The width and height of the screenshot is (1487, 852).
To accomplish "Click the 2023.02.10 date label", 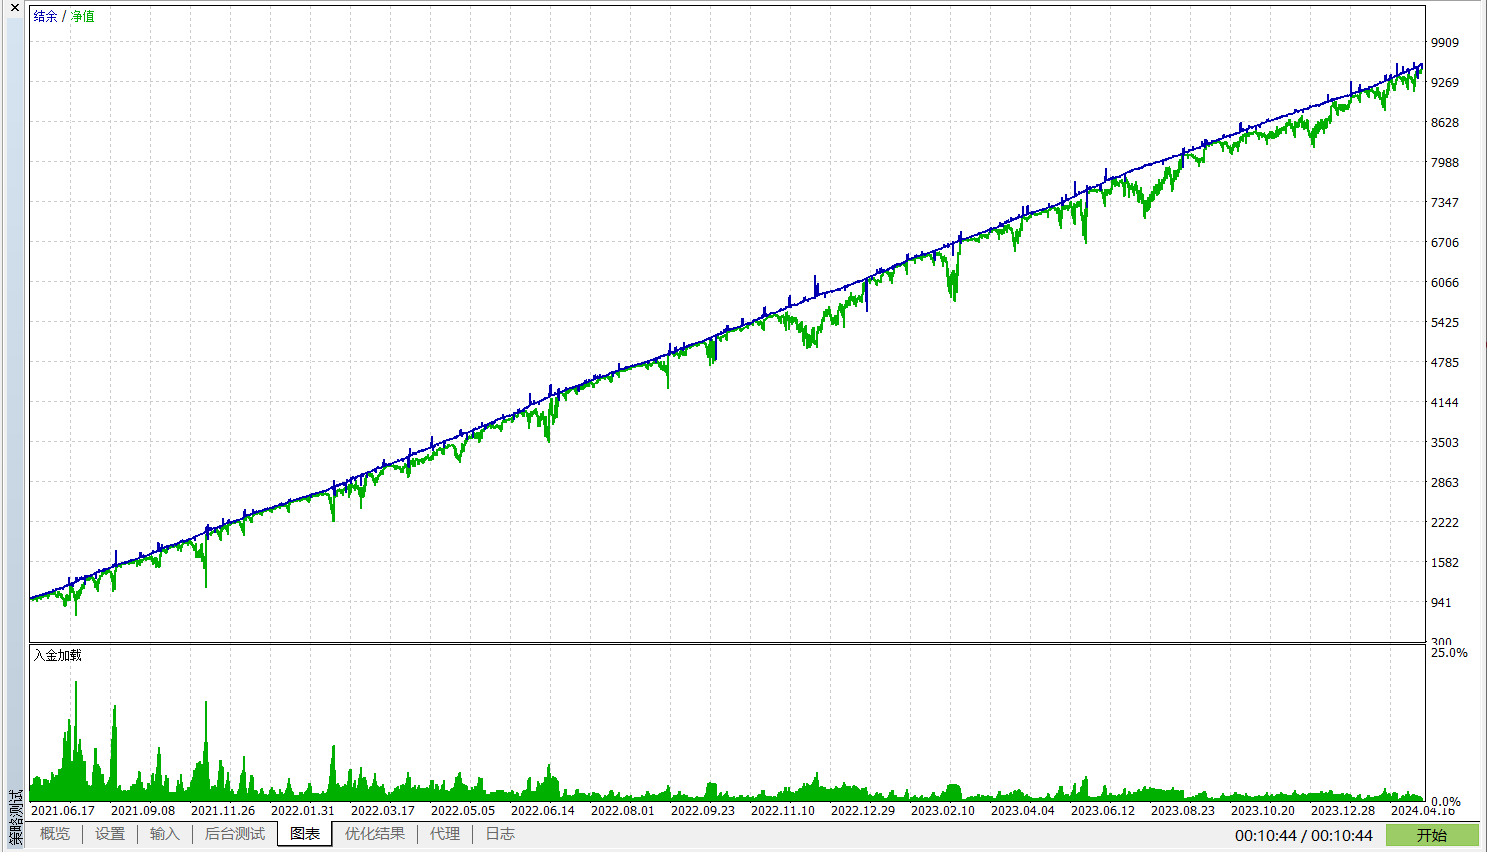I will pos(943,811).
